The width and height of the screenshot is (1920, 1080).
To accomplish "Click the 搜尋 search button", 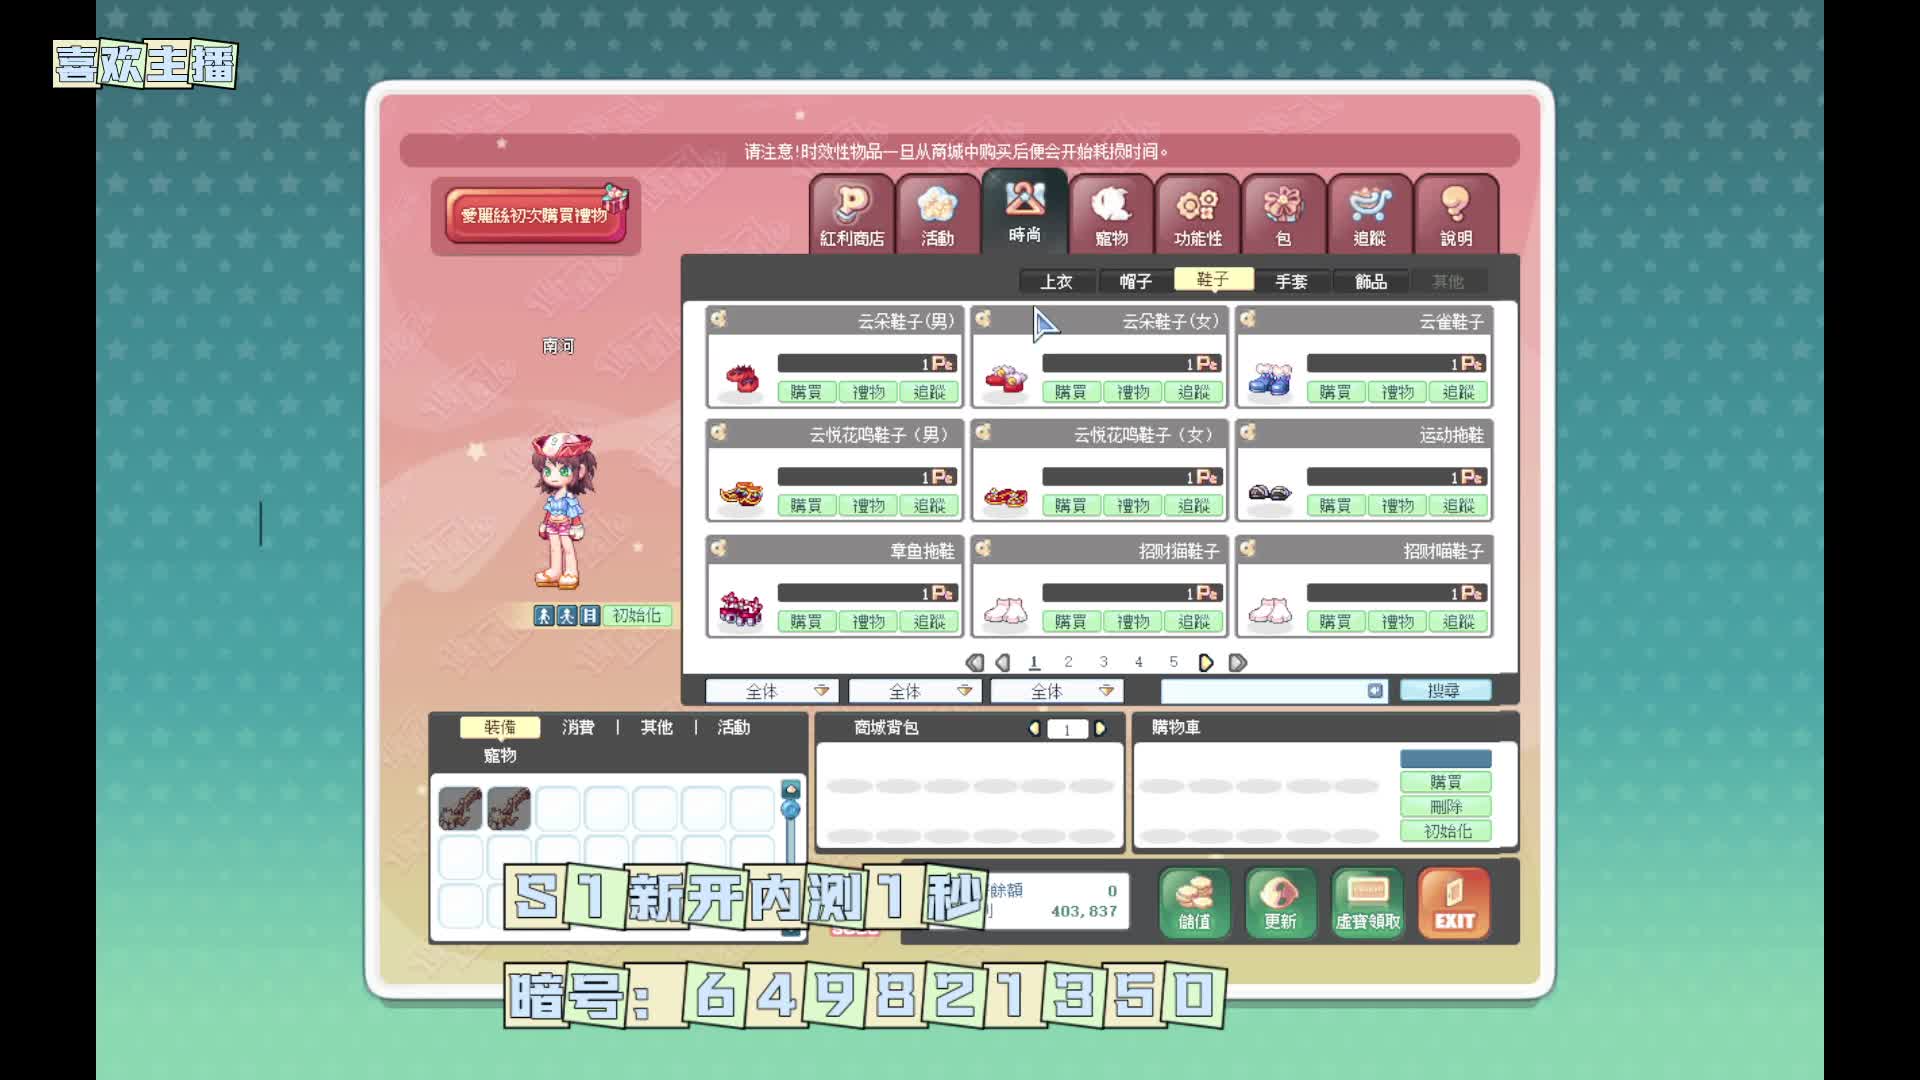I will coord(1444,691).
